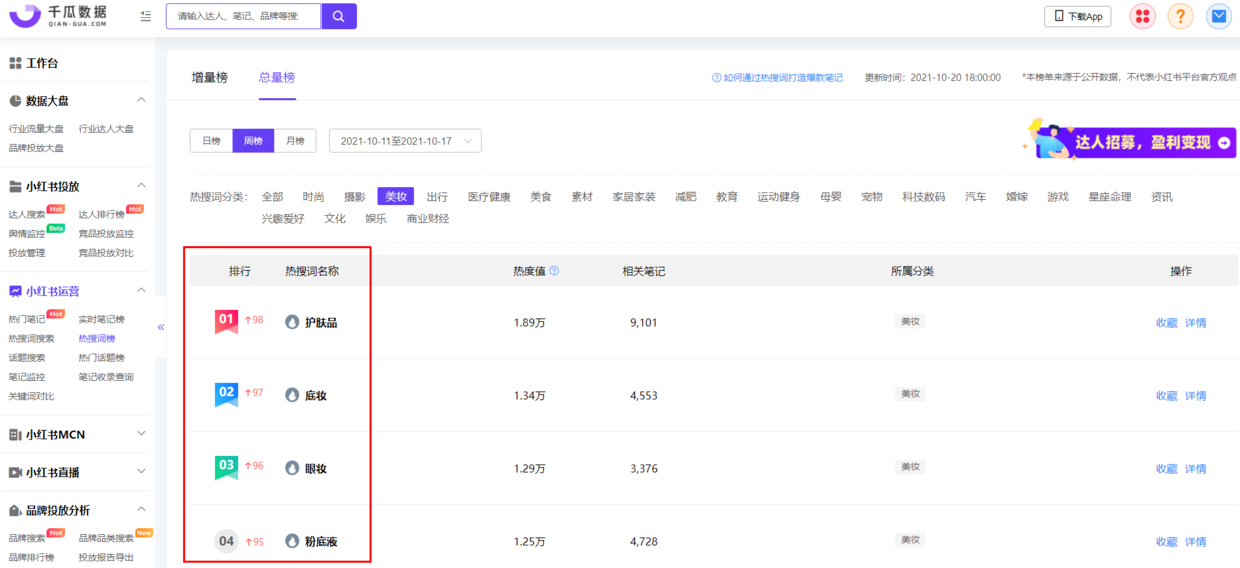Toggle the sidebar menu collapse icon
The width and height of the screenshot is (1240, 568).
146,16
